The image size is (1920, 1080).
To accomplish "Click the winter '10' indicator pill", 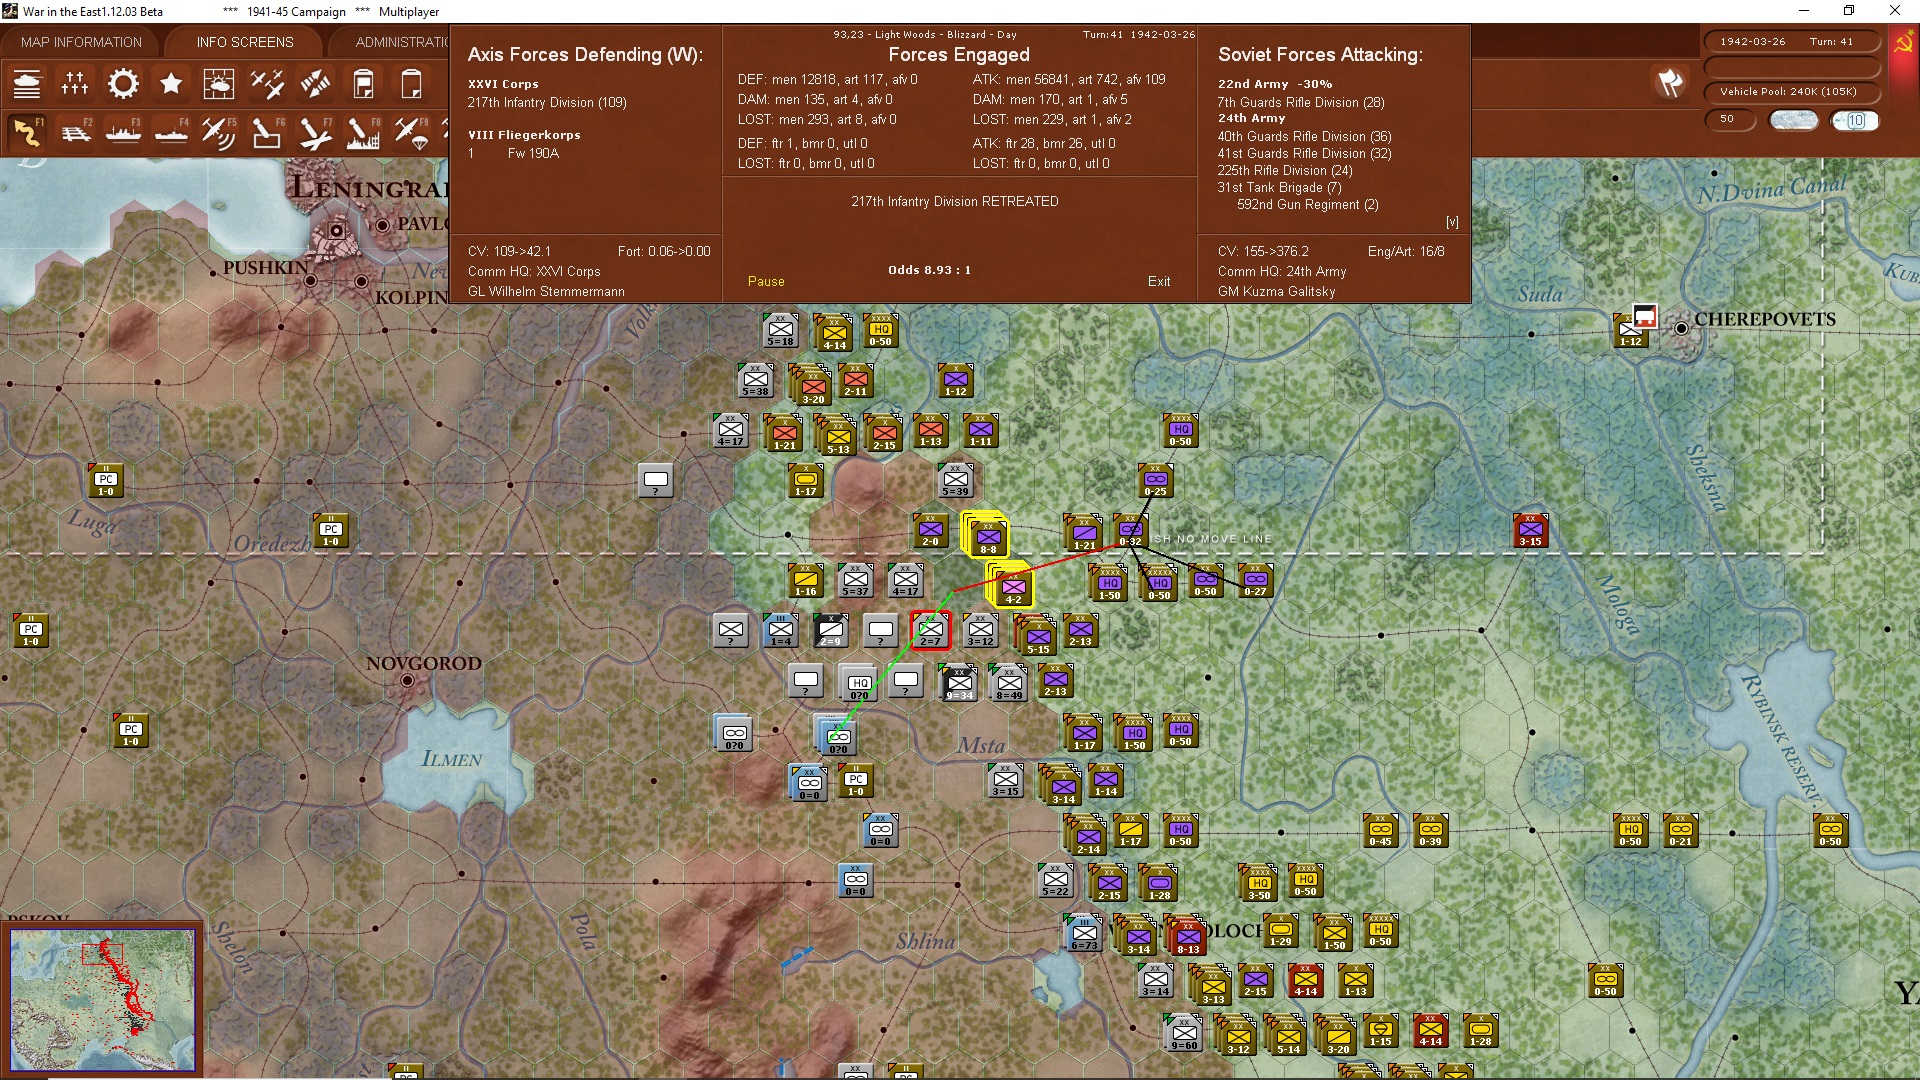I will tap(1855, 120).
